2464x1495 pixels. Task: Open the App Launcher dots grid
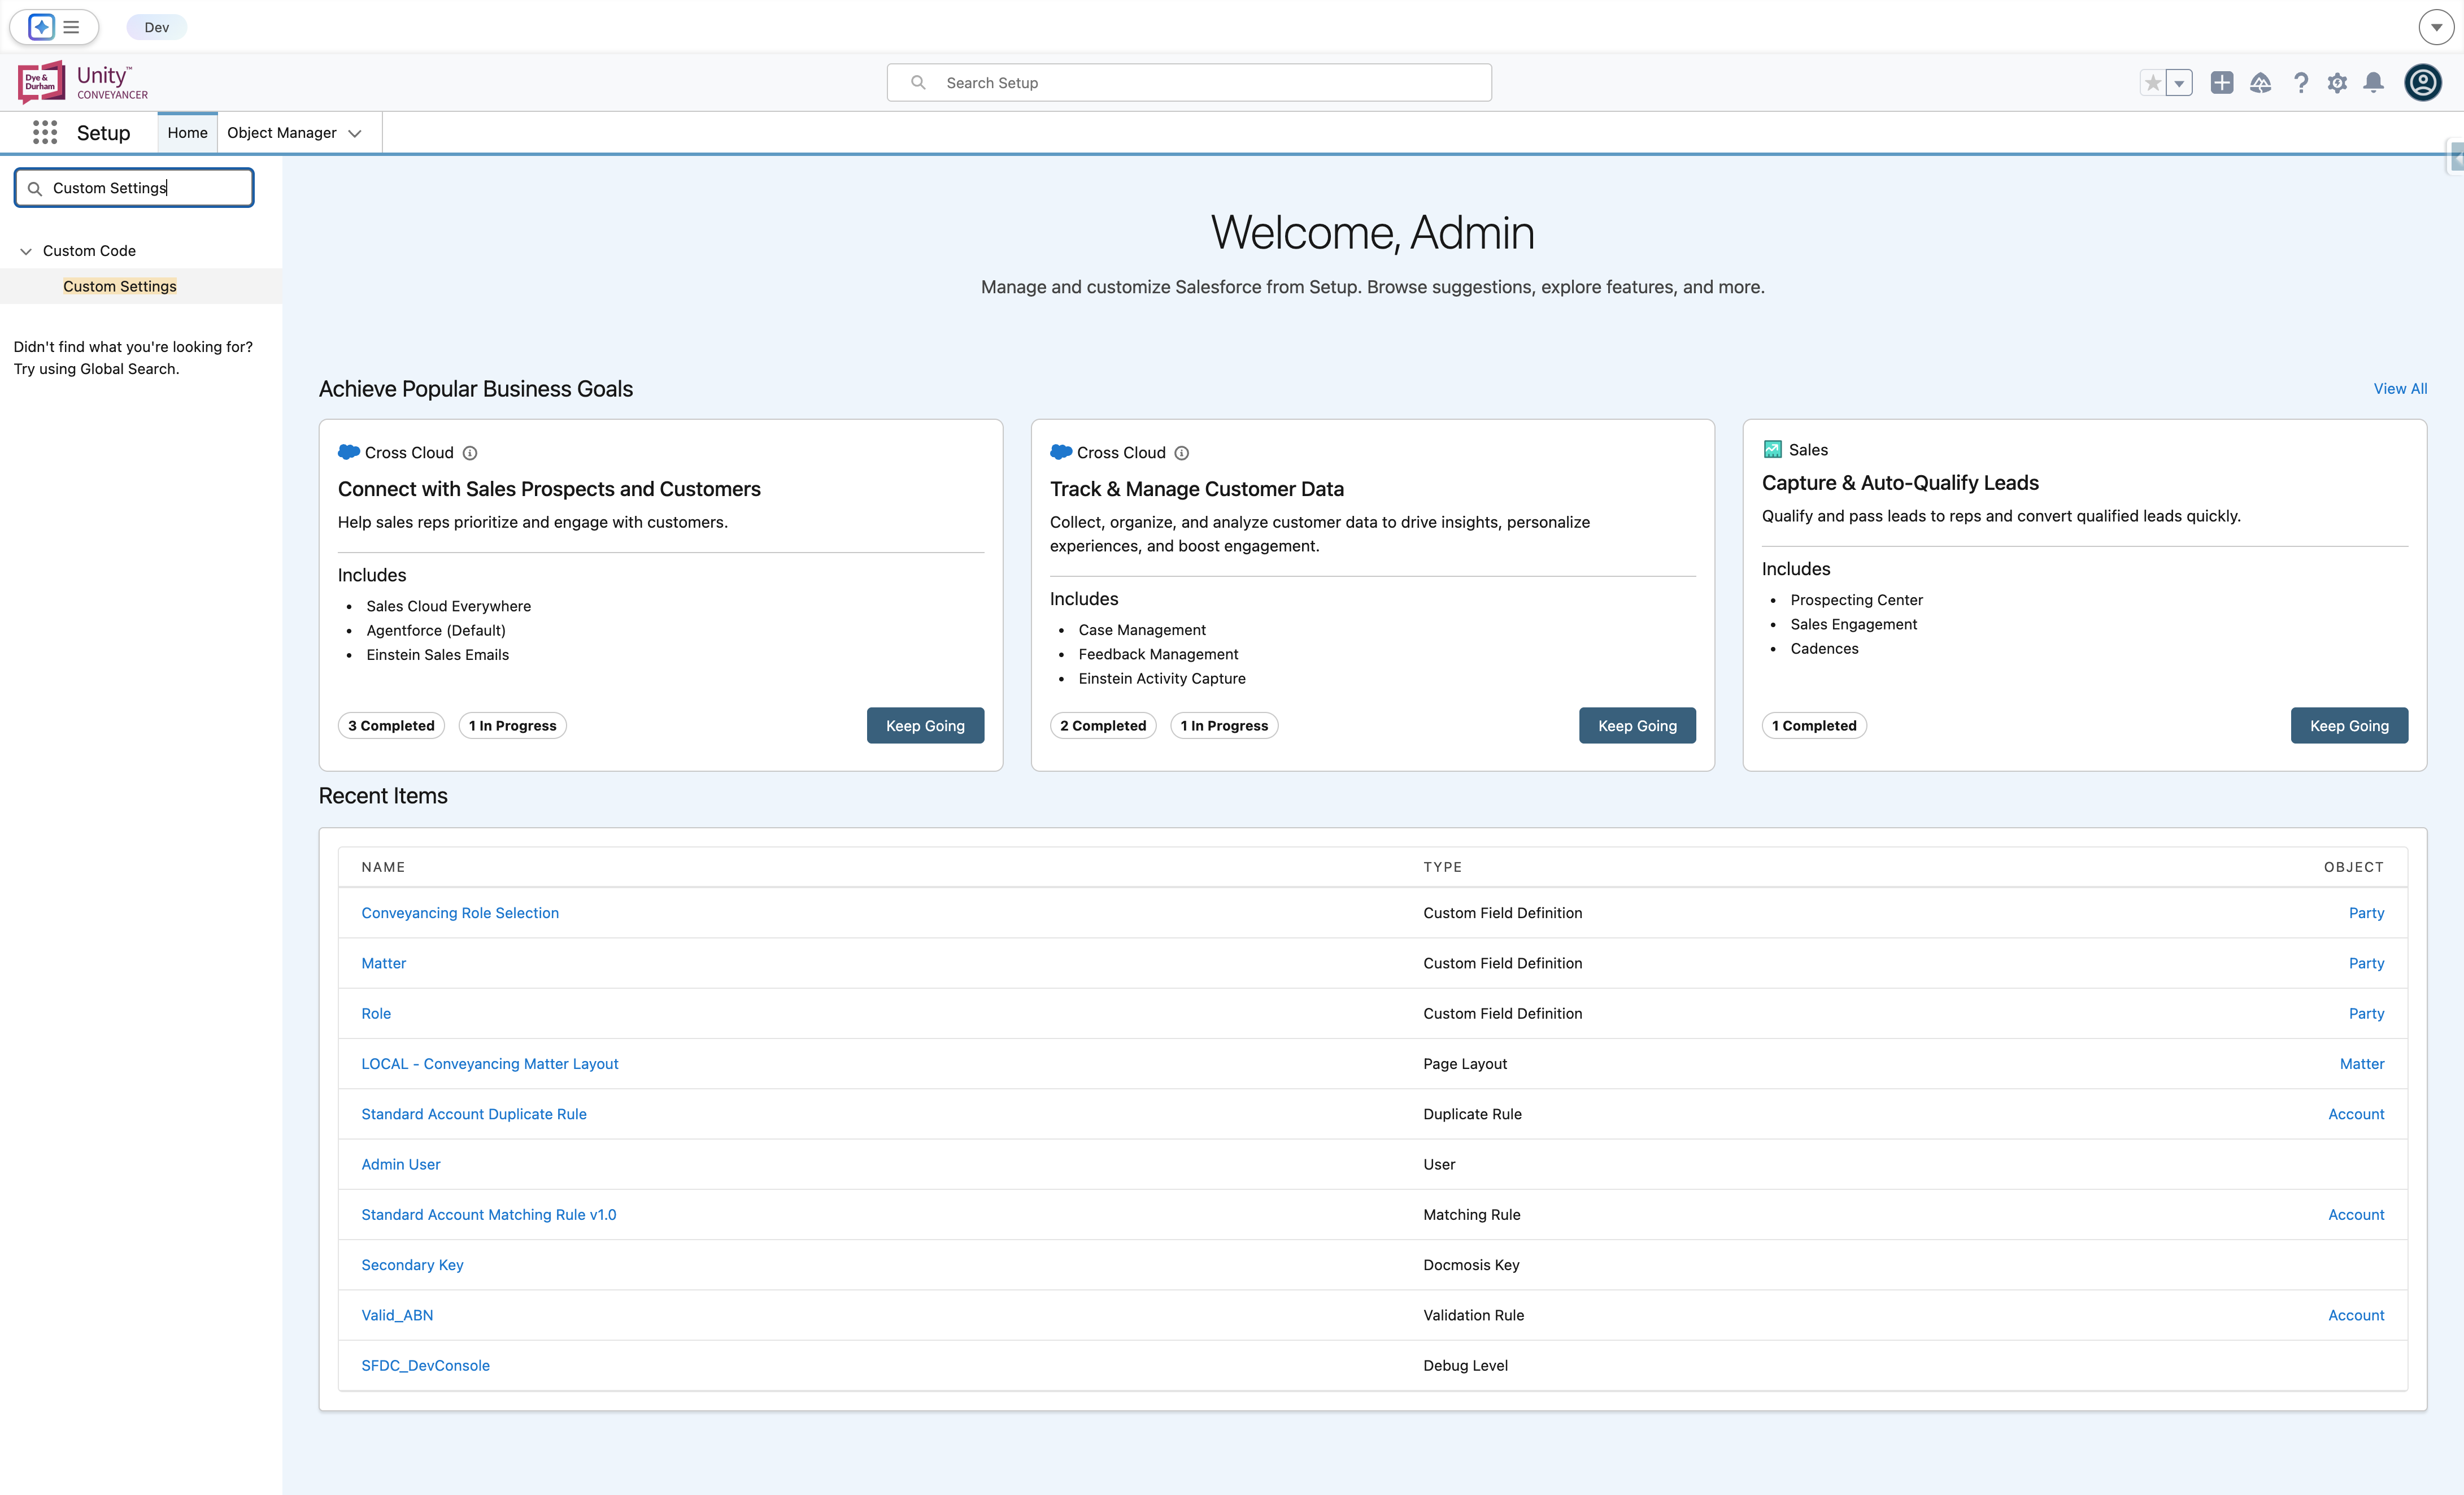[x=45, y=133]
